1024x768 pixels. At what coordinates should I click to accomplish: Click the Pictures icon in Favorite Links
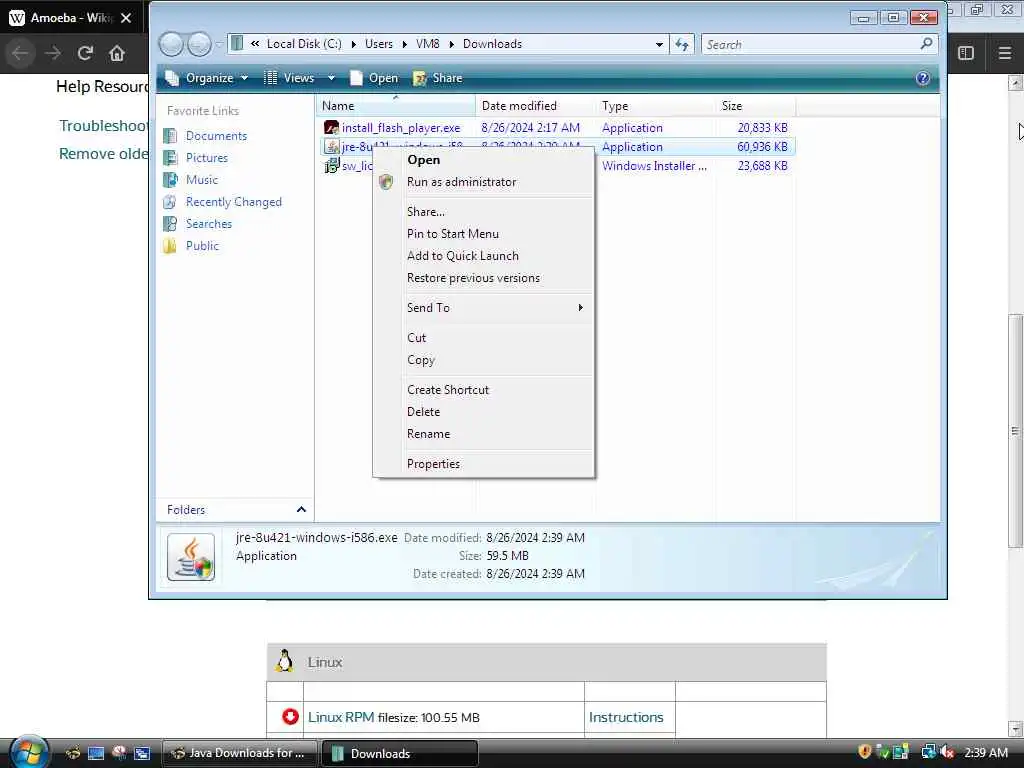[x=170, y=158]
